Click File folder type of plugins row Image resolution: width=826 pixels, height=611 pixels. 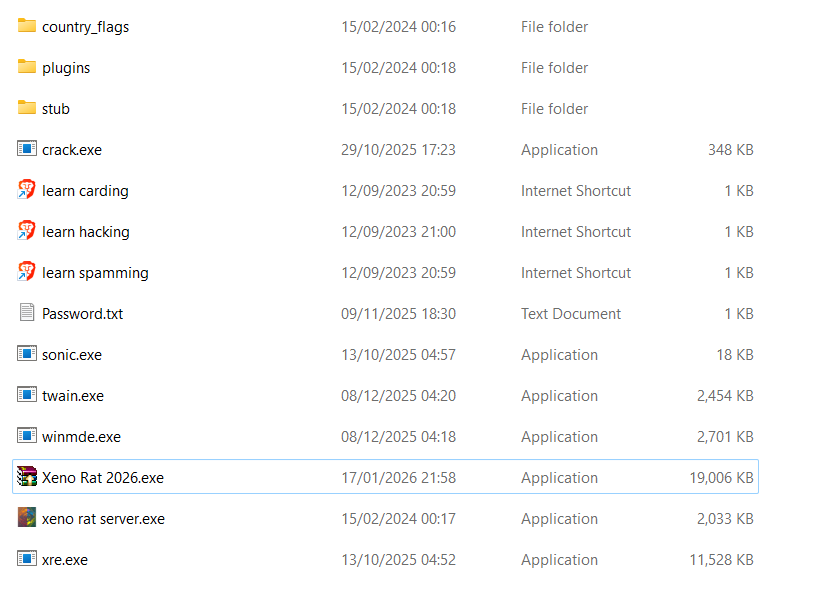pos(554,68)
